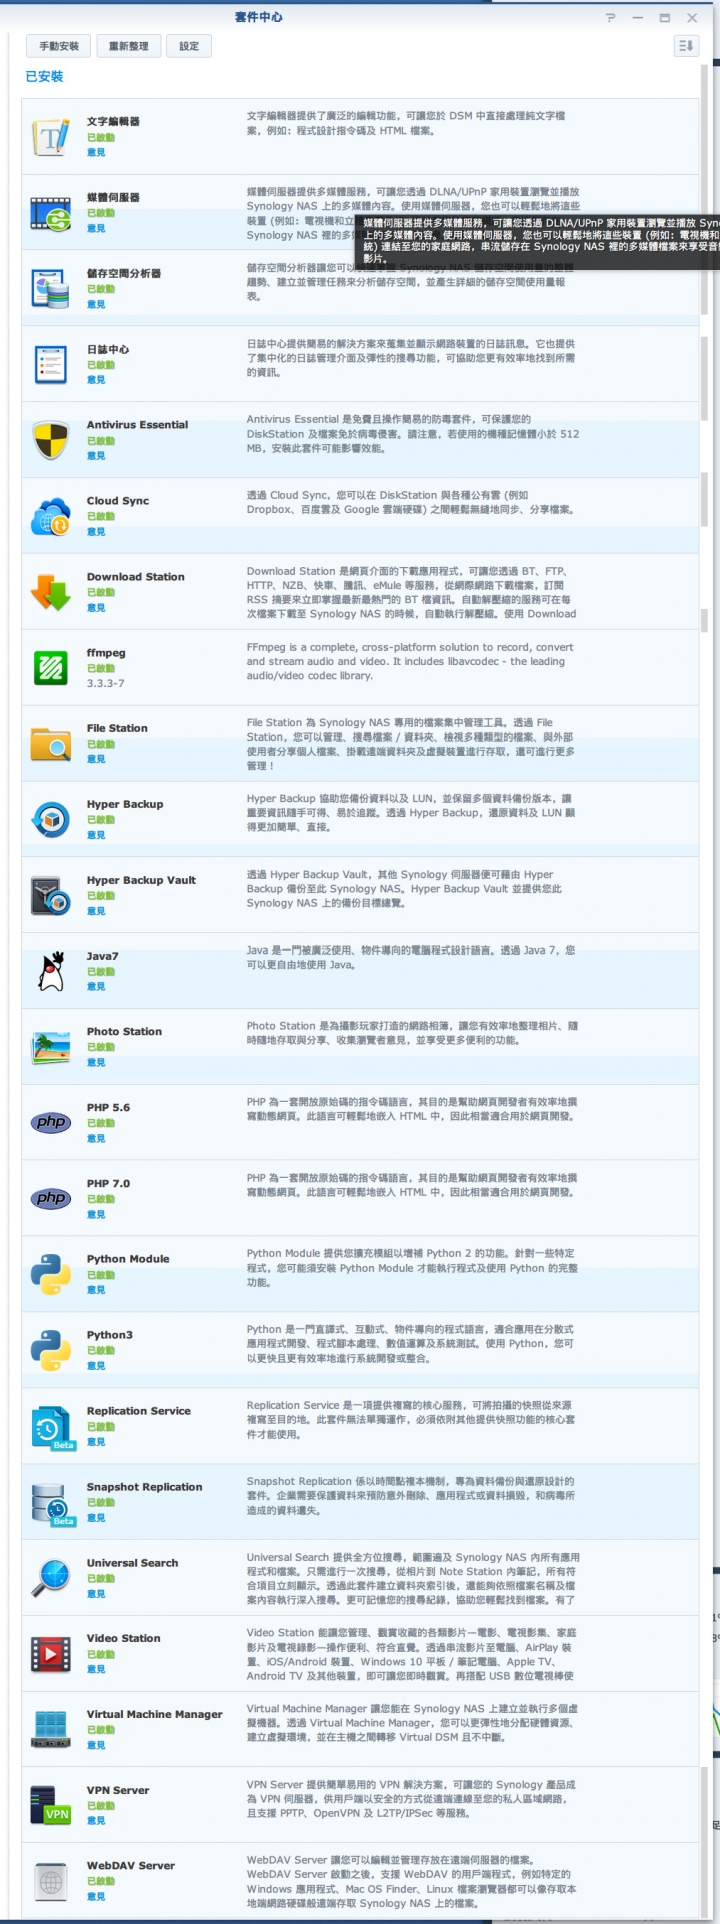Click the php icon in PHP 5.6 row
The image size is (720, 1924).
[x=50, y=1122]
